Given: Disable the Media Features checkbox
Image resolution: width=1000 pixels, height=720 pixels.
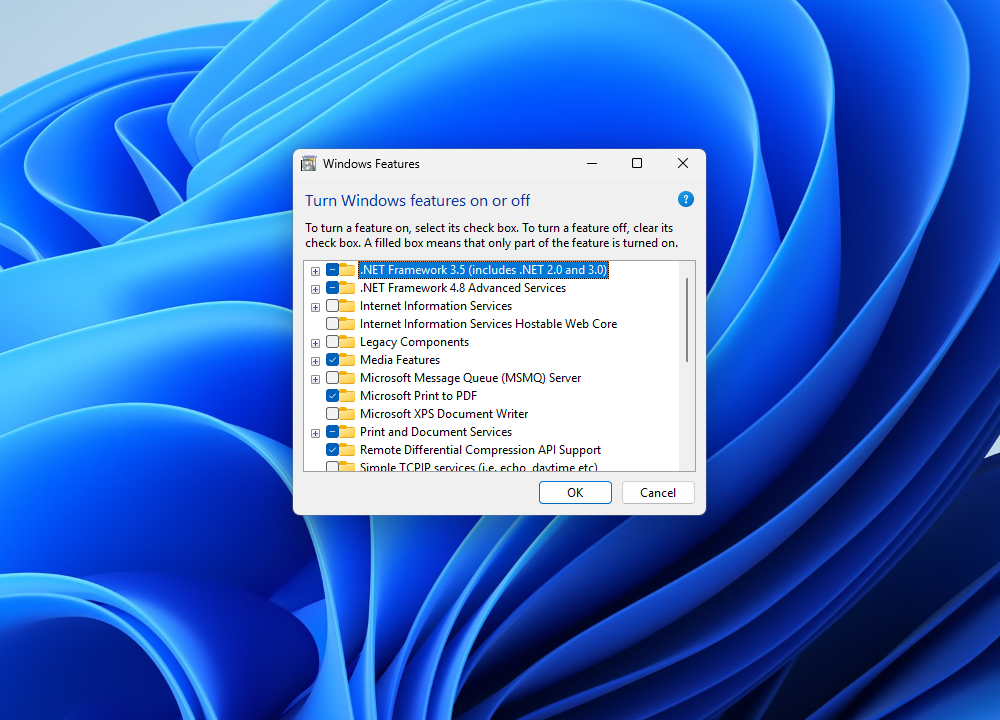Looking at the screenshot, I should [x=330, y=359].
